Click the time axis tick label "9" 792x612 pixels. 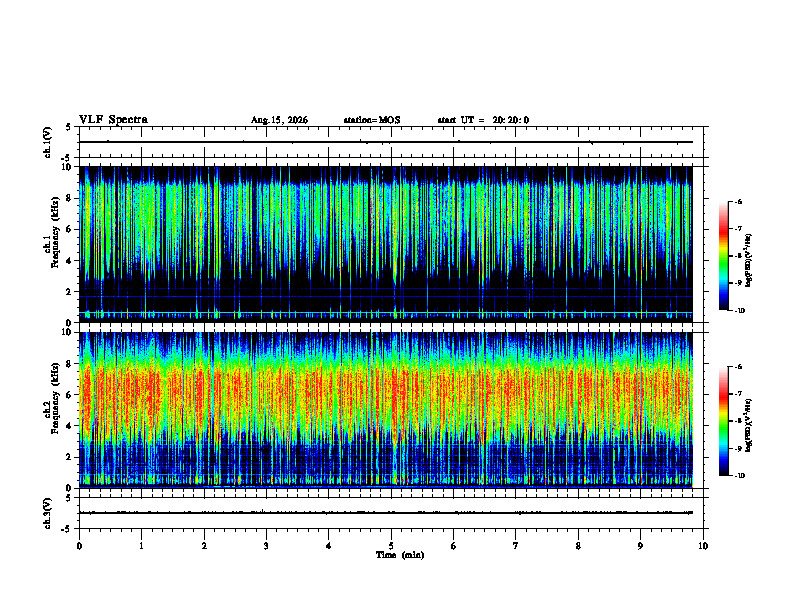640,546
